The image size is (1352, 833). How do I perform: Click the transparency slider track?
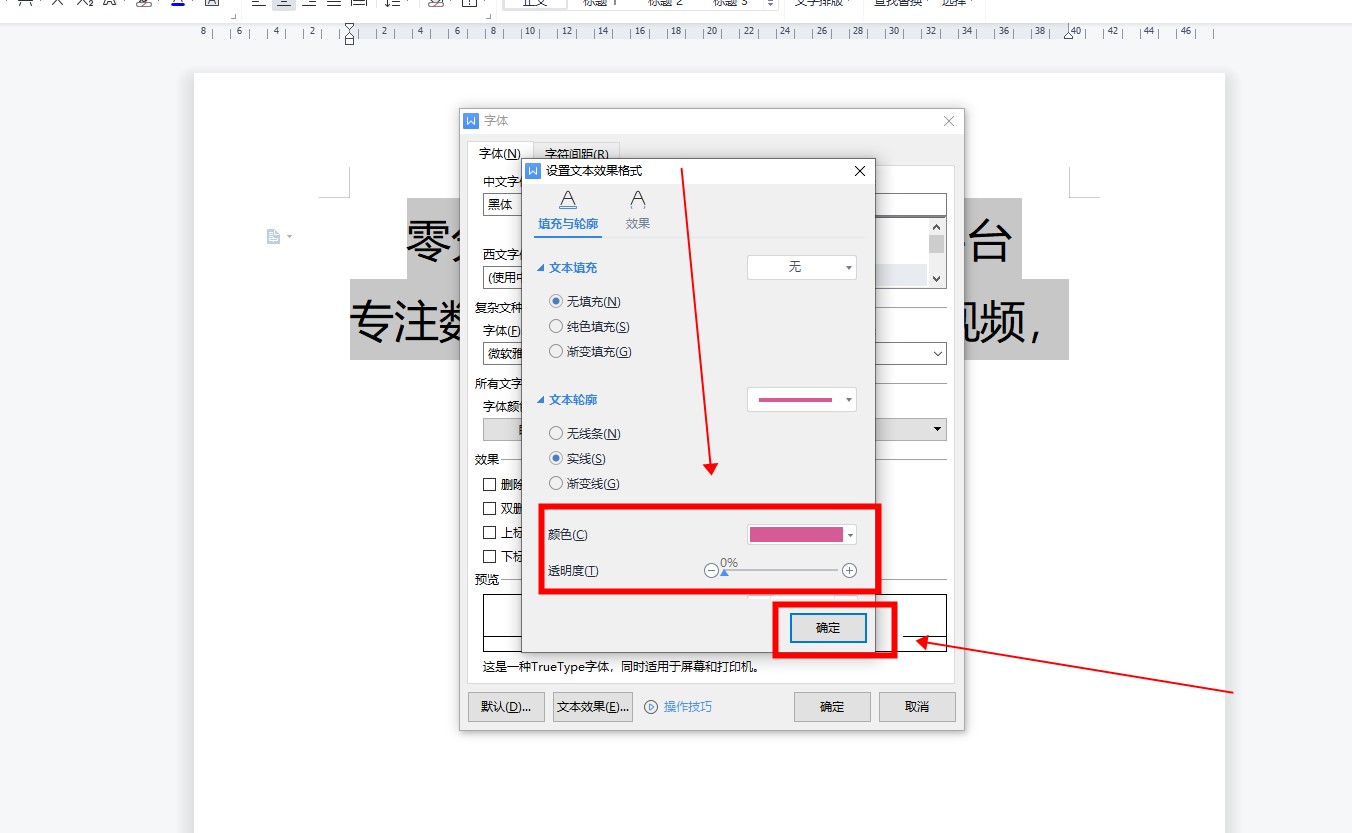click(x=780, y=571)
